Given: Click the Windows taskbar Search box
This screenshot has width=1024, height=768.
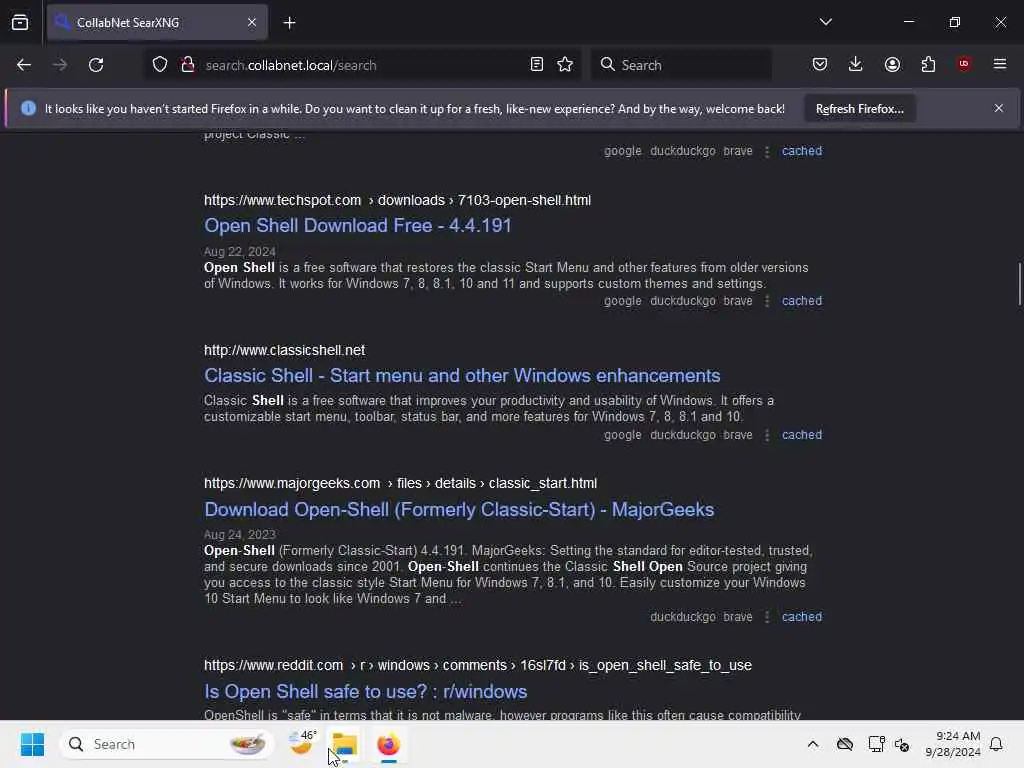Looking at the screenshot, I should [x=167, y=744].
